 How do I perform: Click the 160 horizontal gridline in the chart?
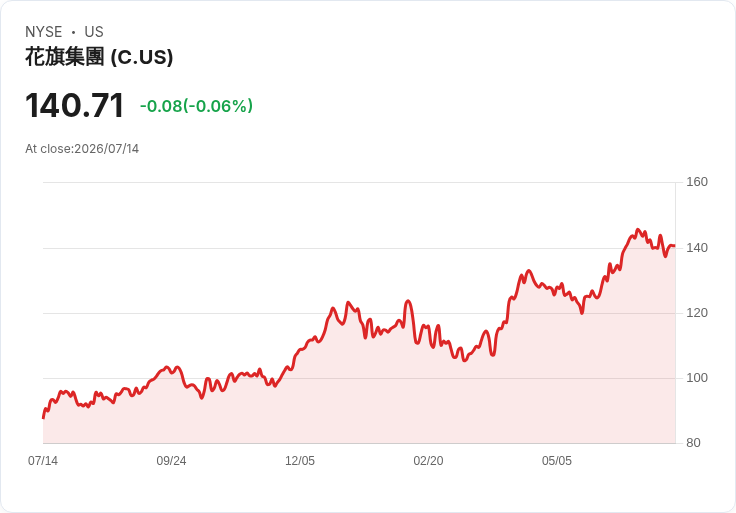click(359, 182)
